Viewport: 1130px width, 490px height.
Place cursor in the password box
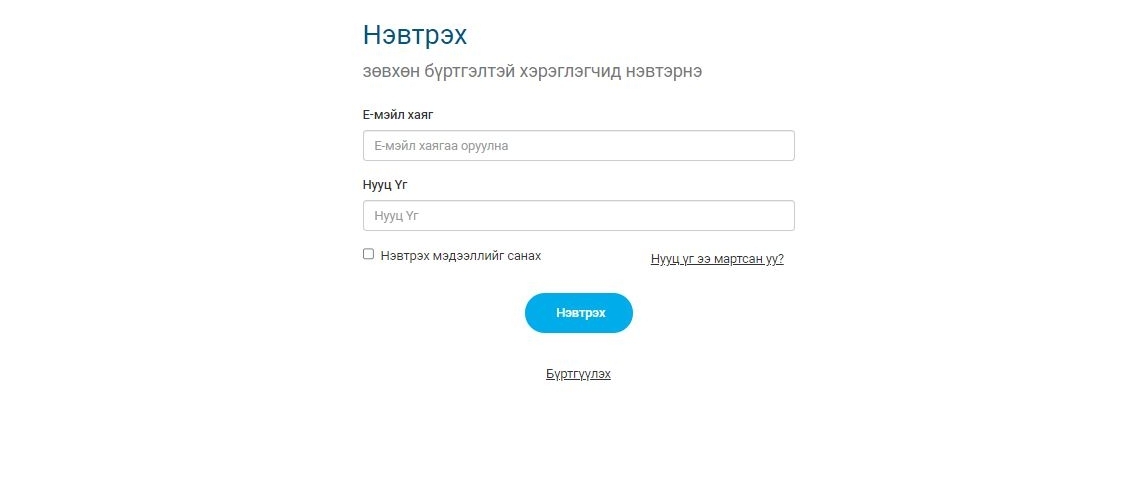click(579, 215)
